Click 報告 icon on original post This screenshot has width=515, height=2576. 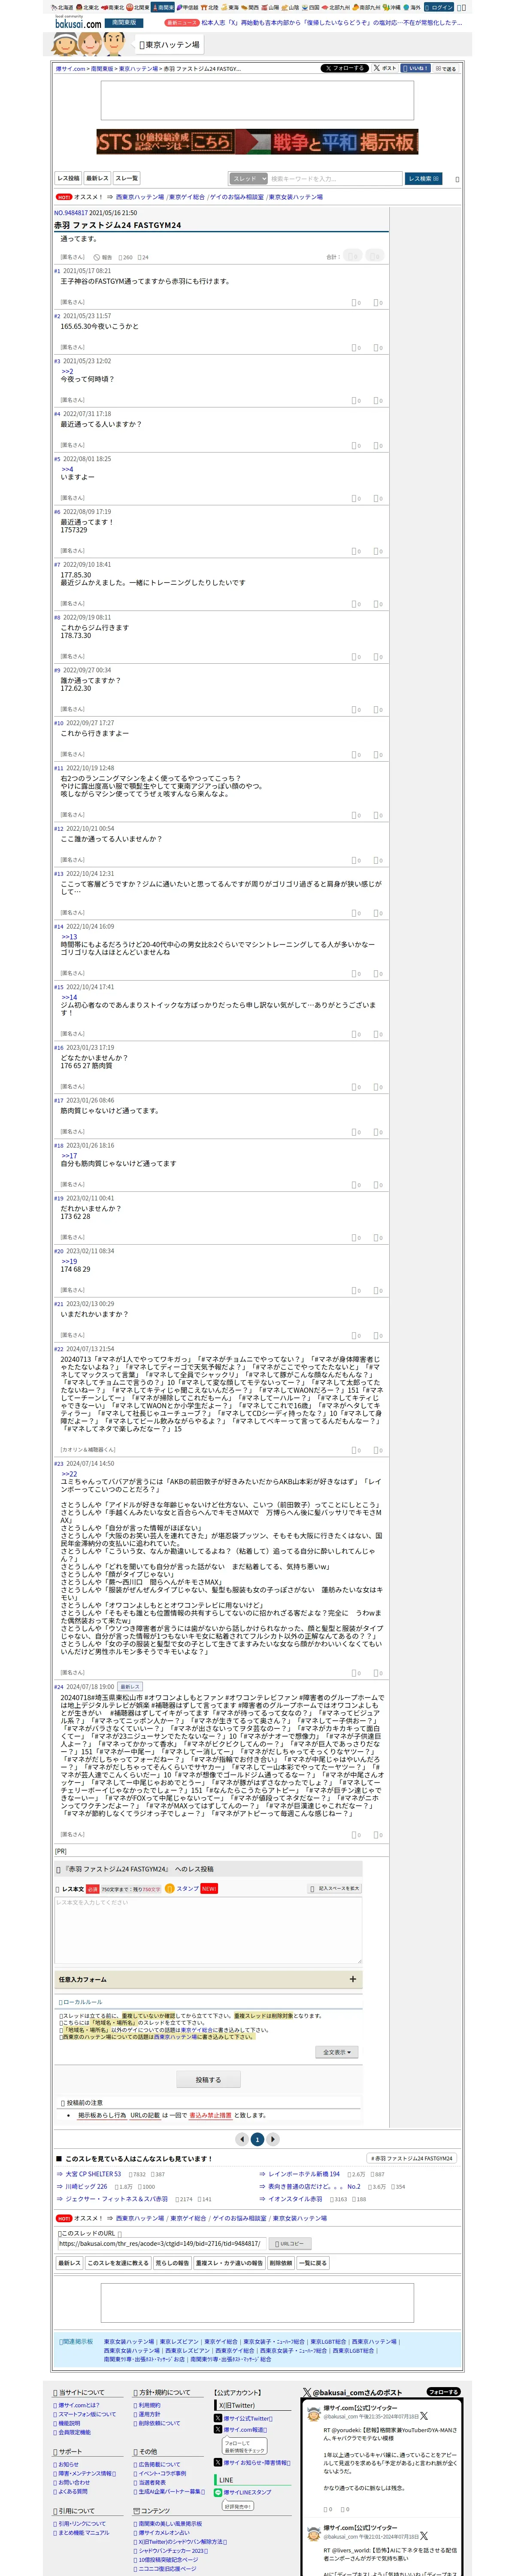pyautogui.click(x=103, y=257)
